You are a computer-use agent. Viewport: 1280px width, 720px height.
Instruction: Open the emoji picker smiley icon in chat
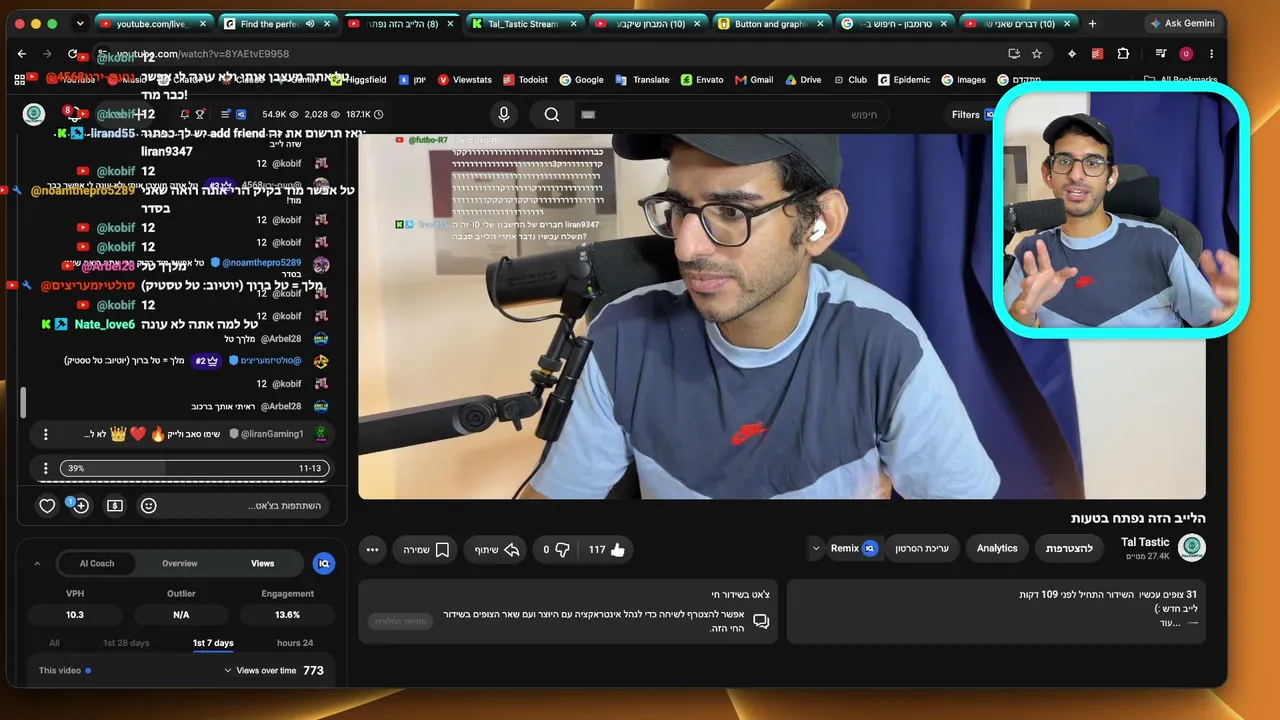point(149,506)
